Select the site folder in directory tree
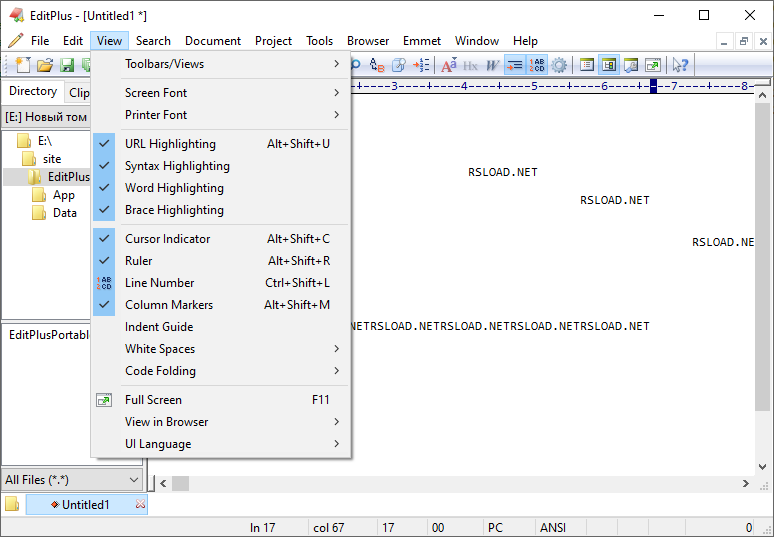This screenshot has width=774, height=537. (52, 159)
